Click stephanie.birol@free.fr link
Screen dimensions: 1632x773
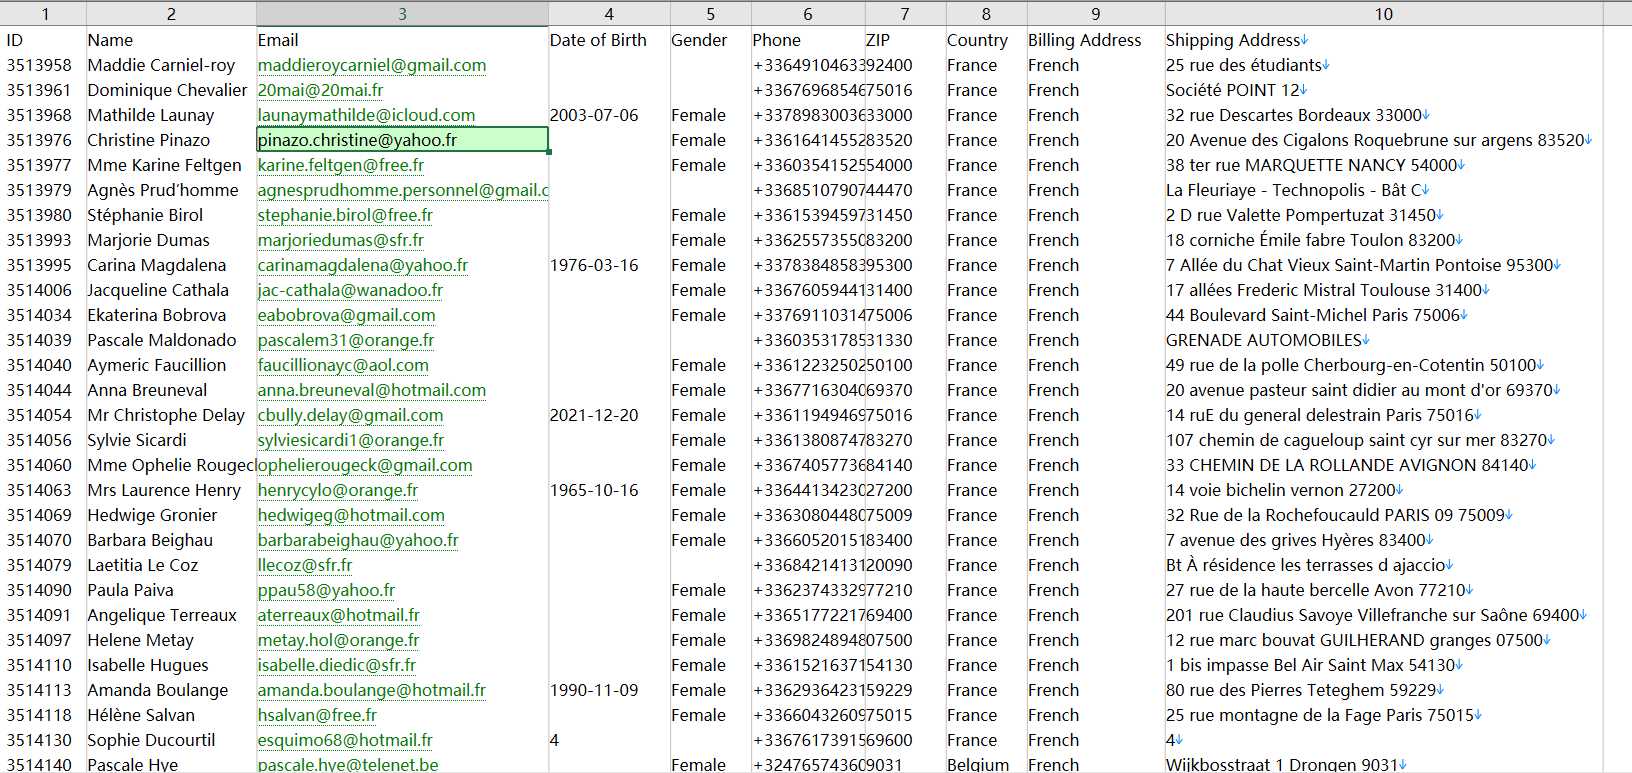345,215
